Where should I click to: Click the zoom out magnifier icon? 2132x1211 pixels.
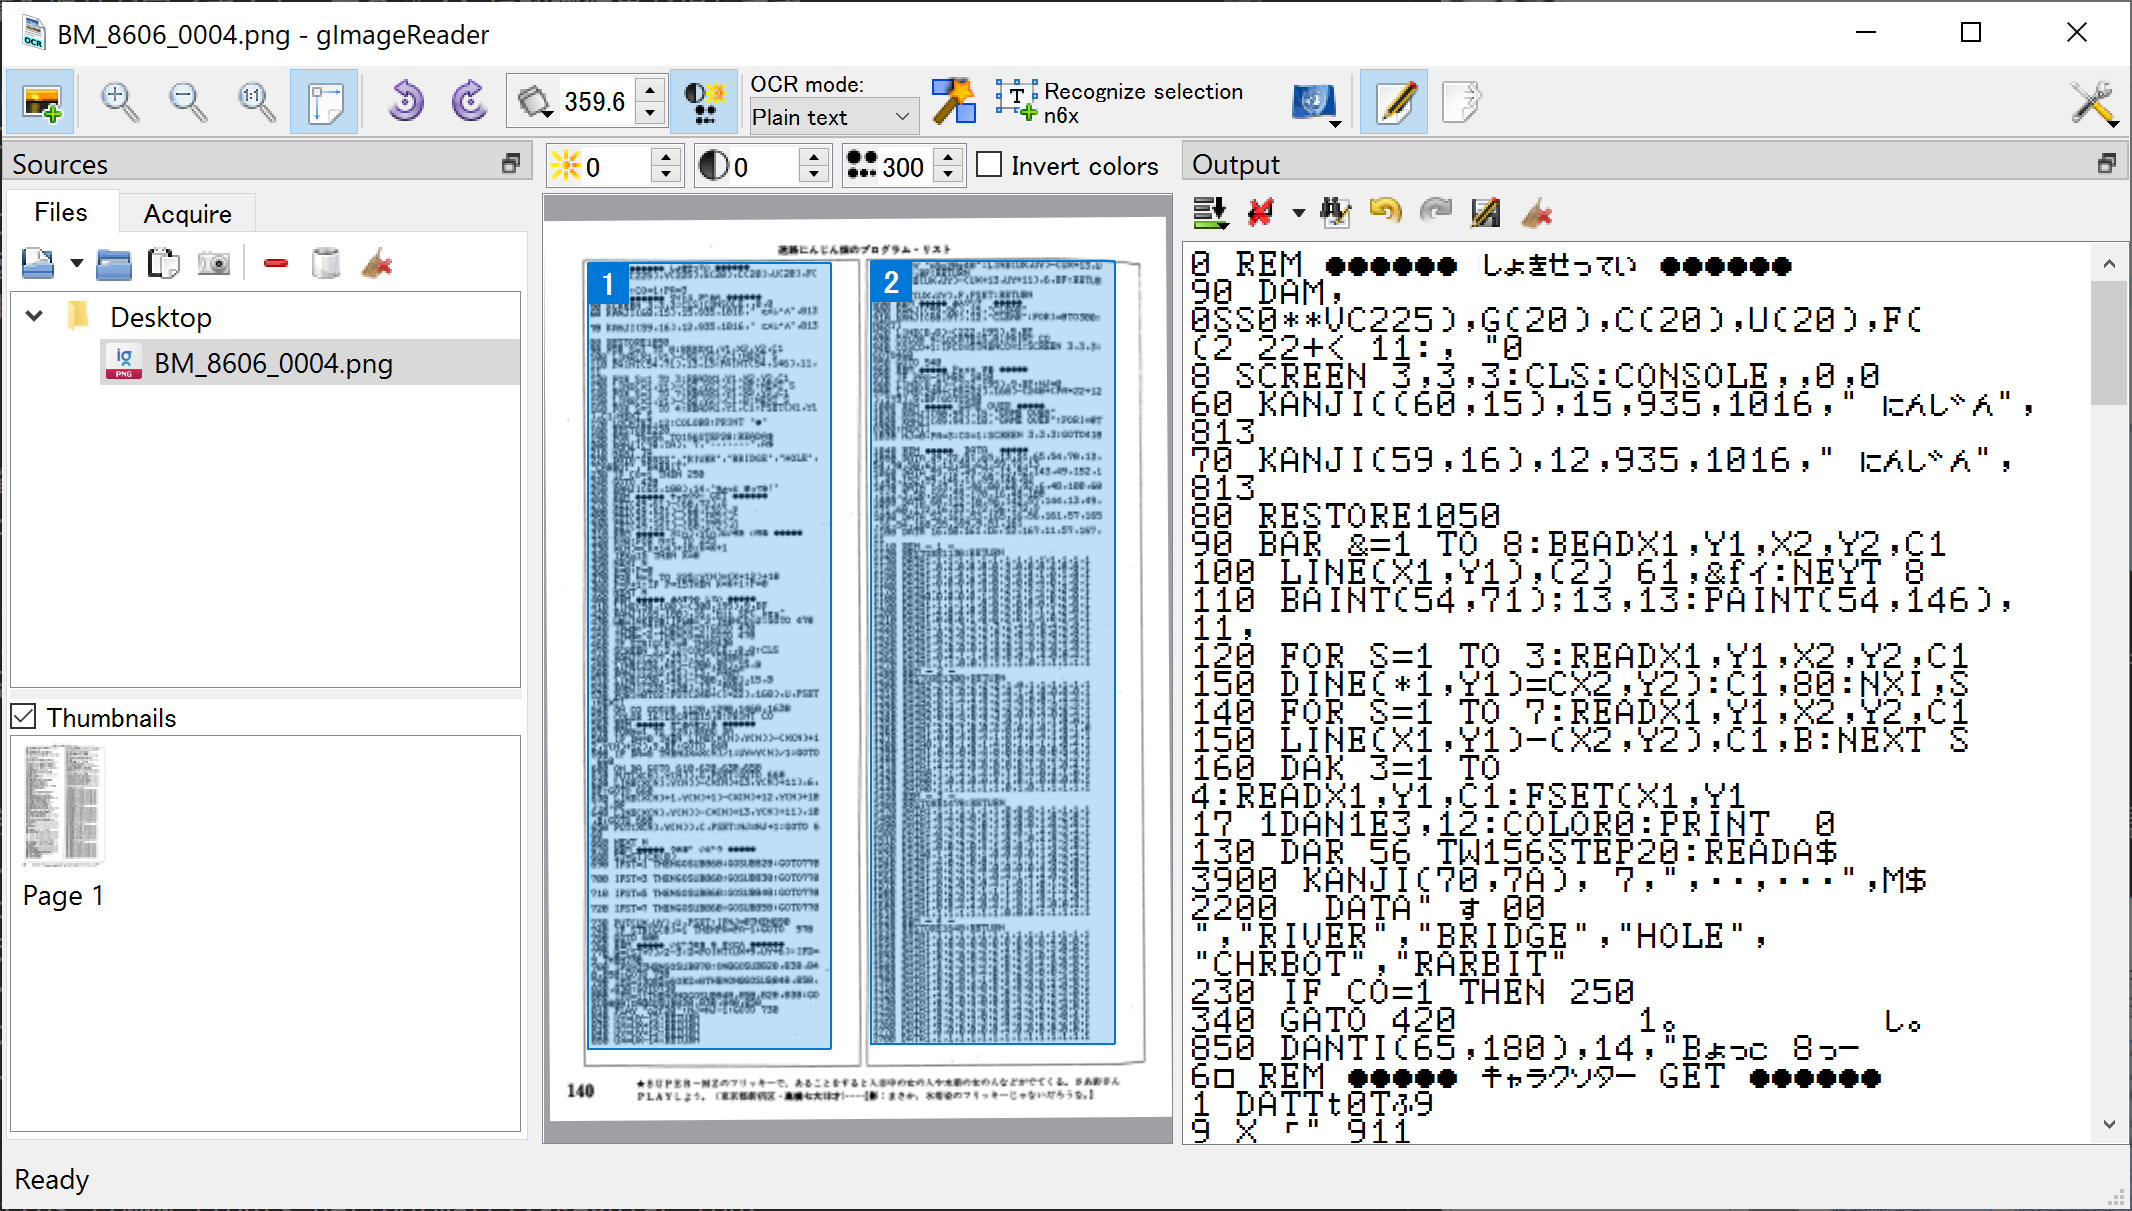pyautogui.click(x=187, y=102)
